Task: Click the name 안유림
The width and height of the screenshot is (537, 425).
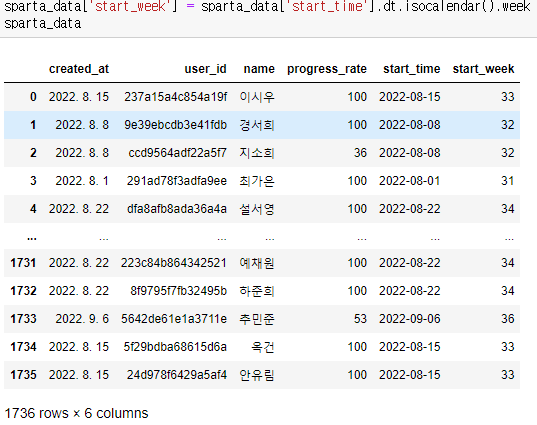Action: 257,375
